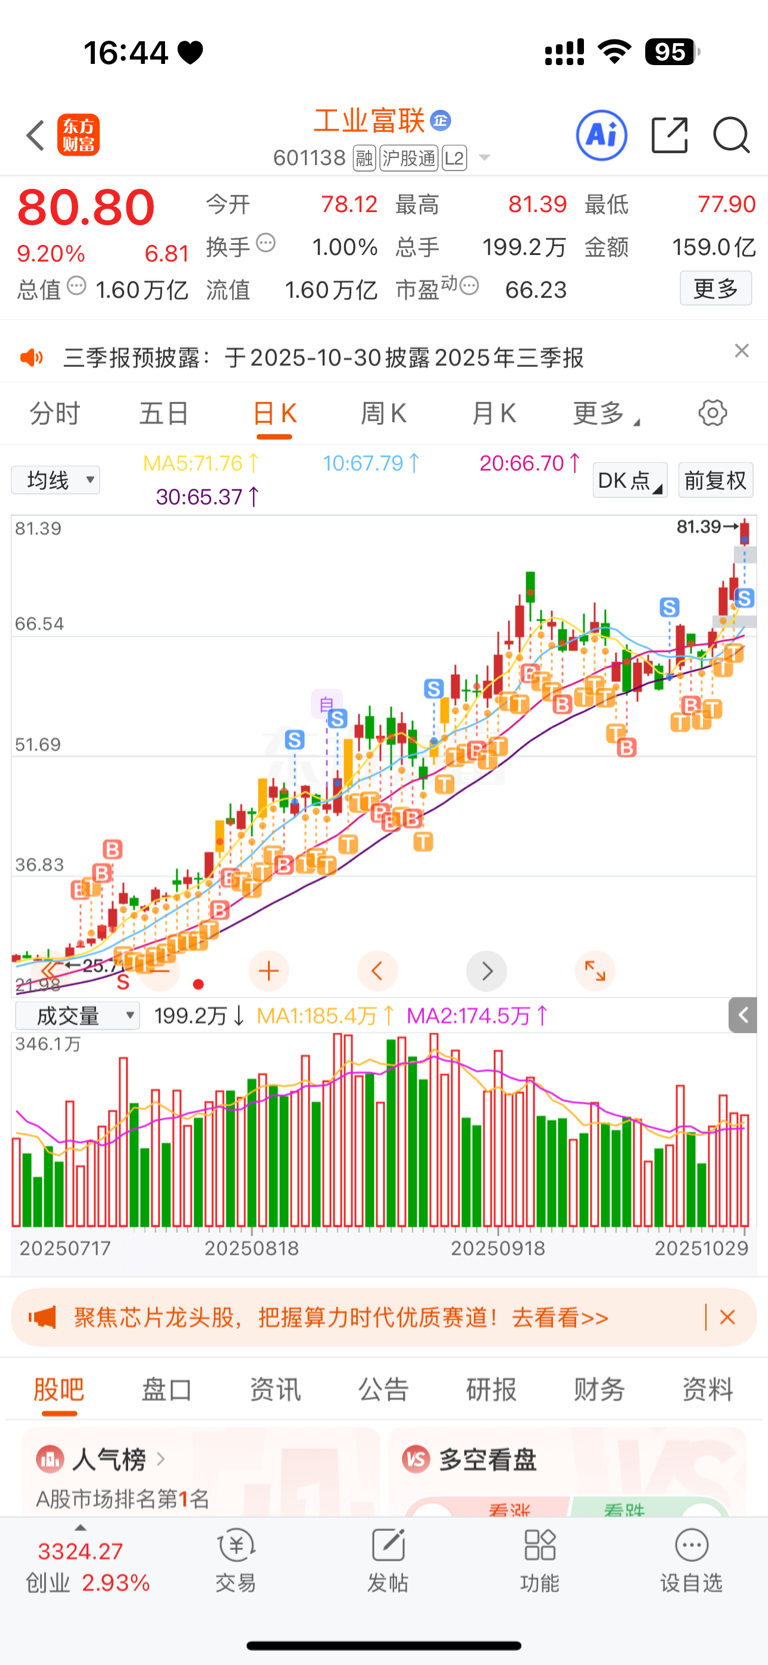Tap the 20250918 date label
This screenshot has width=768, height=1665.
pos(498,1248)
